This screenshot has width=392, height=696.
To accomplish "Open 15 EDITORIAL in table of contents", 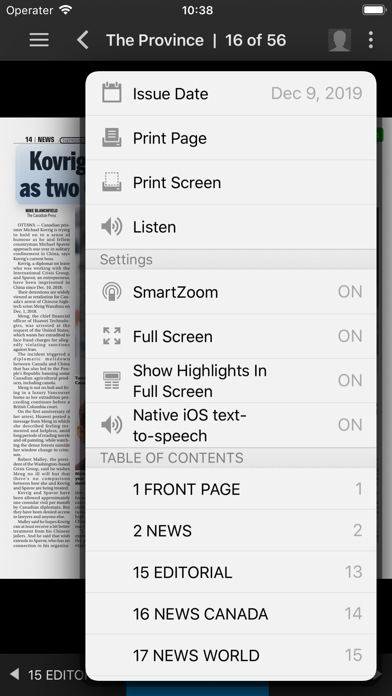I will click(231, 572).
